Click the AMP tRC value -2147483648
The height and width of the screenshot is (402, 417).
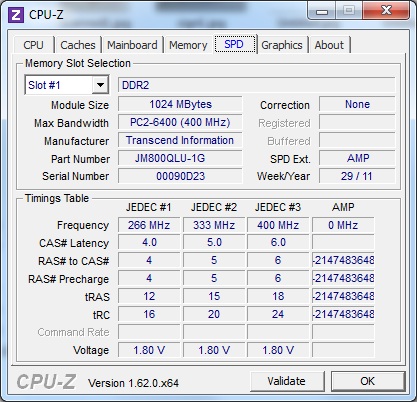pos(343,314)
